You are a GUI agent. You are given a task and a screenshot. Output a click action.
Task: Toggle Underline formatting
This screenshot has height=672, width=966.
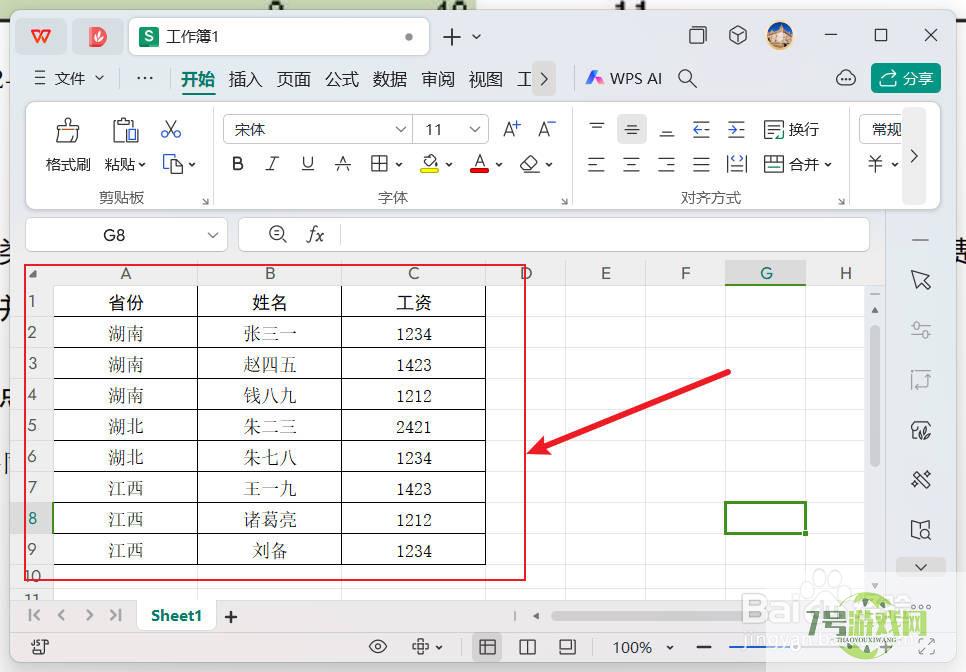(x=307, y=164)
